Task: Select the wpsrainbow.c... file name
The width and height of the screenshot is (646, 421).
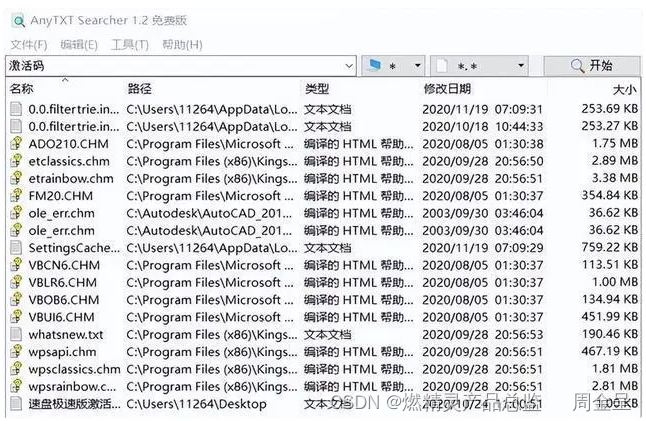Action: [x=73, y=386]
